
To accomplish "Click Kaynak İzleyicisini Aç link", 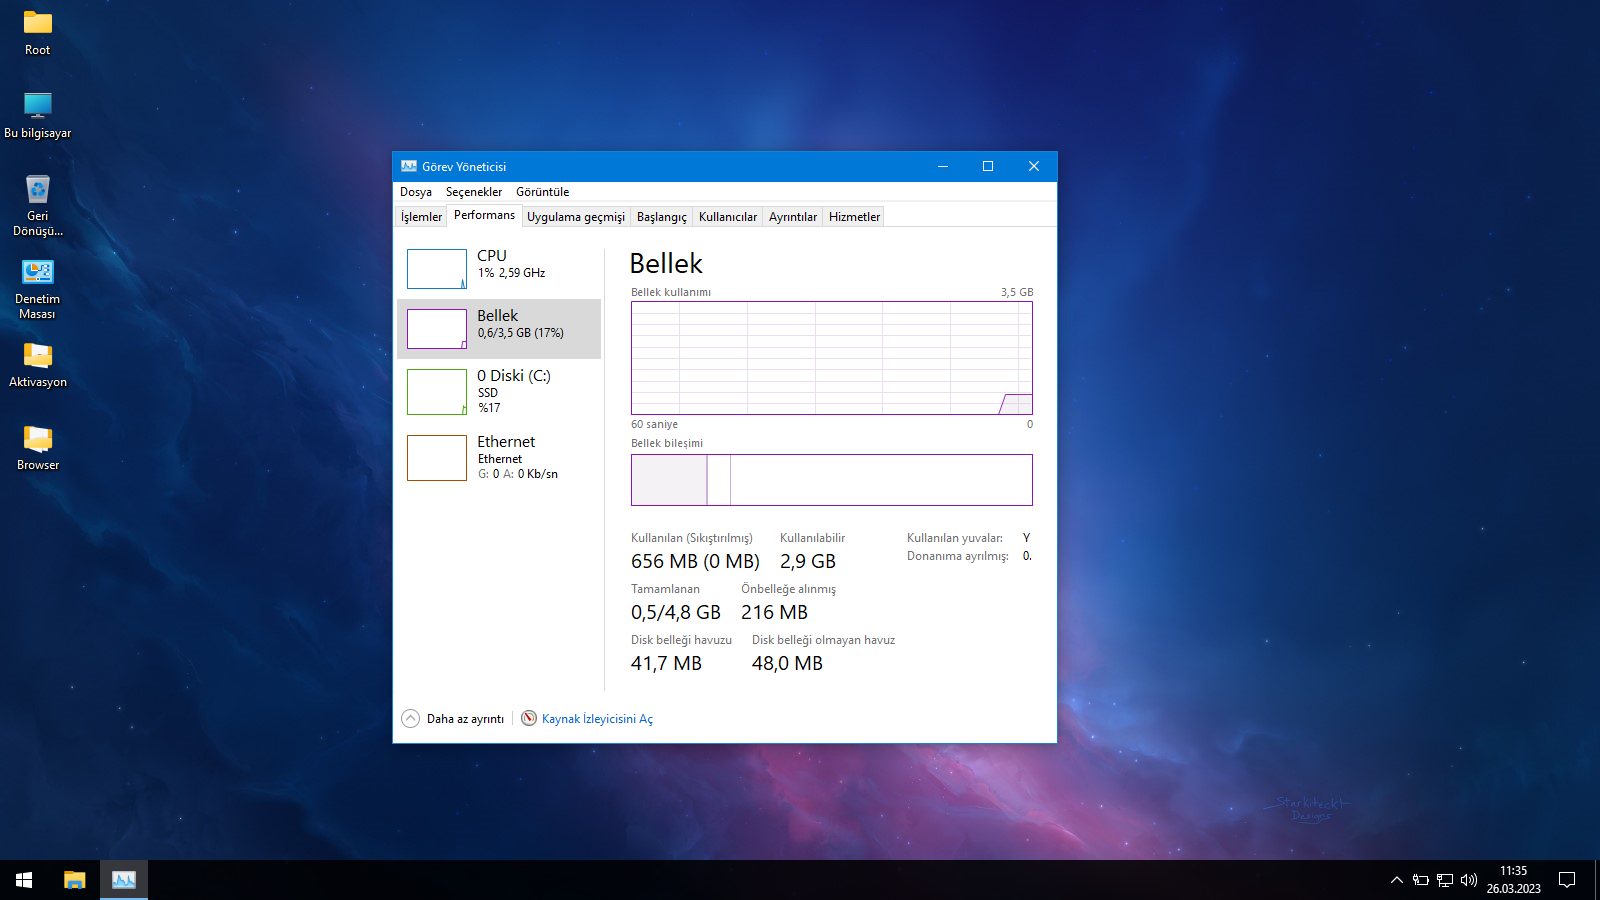I will pos(596,719).
